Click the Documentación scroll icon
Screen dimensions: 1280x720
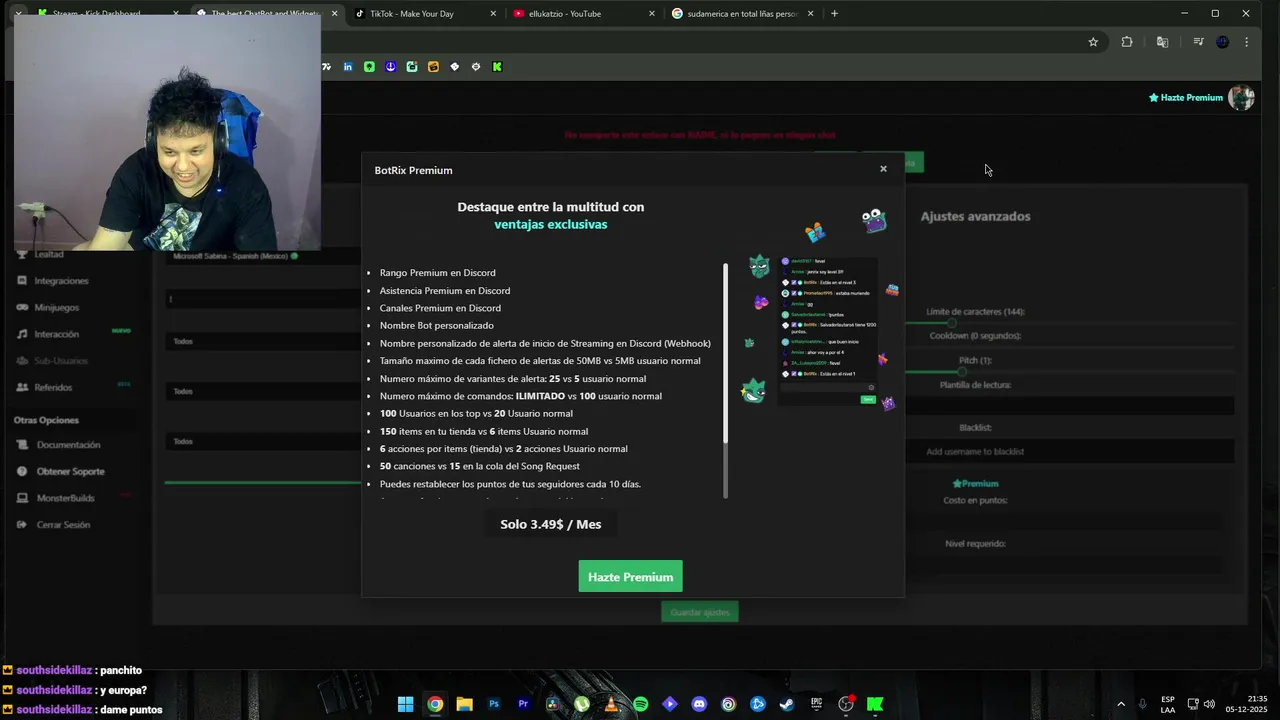click(x=22, y=445)
